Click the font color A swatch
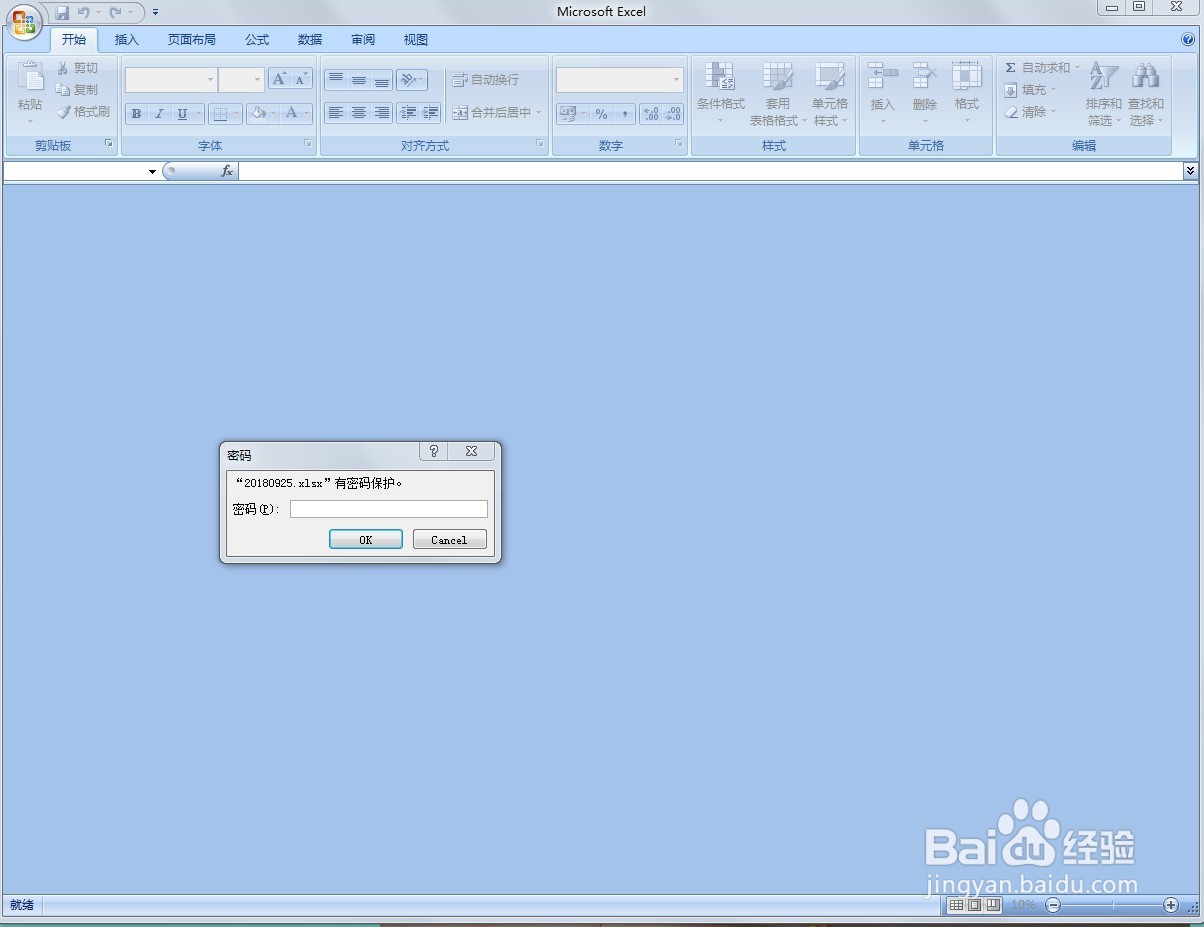This screenshot has height=927, width=1204. point(292,114)
